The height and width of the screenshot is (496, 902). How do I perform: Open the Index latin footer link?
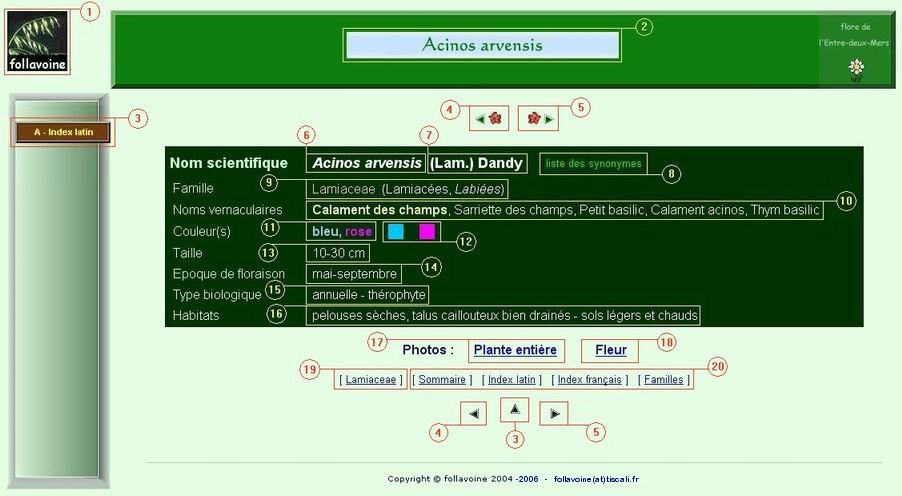tap(511, 380)
